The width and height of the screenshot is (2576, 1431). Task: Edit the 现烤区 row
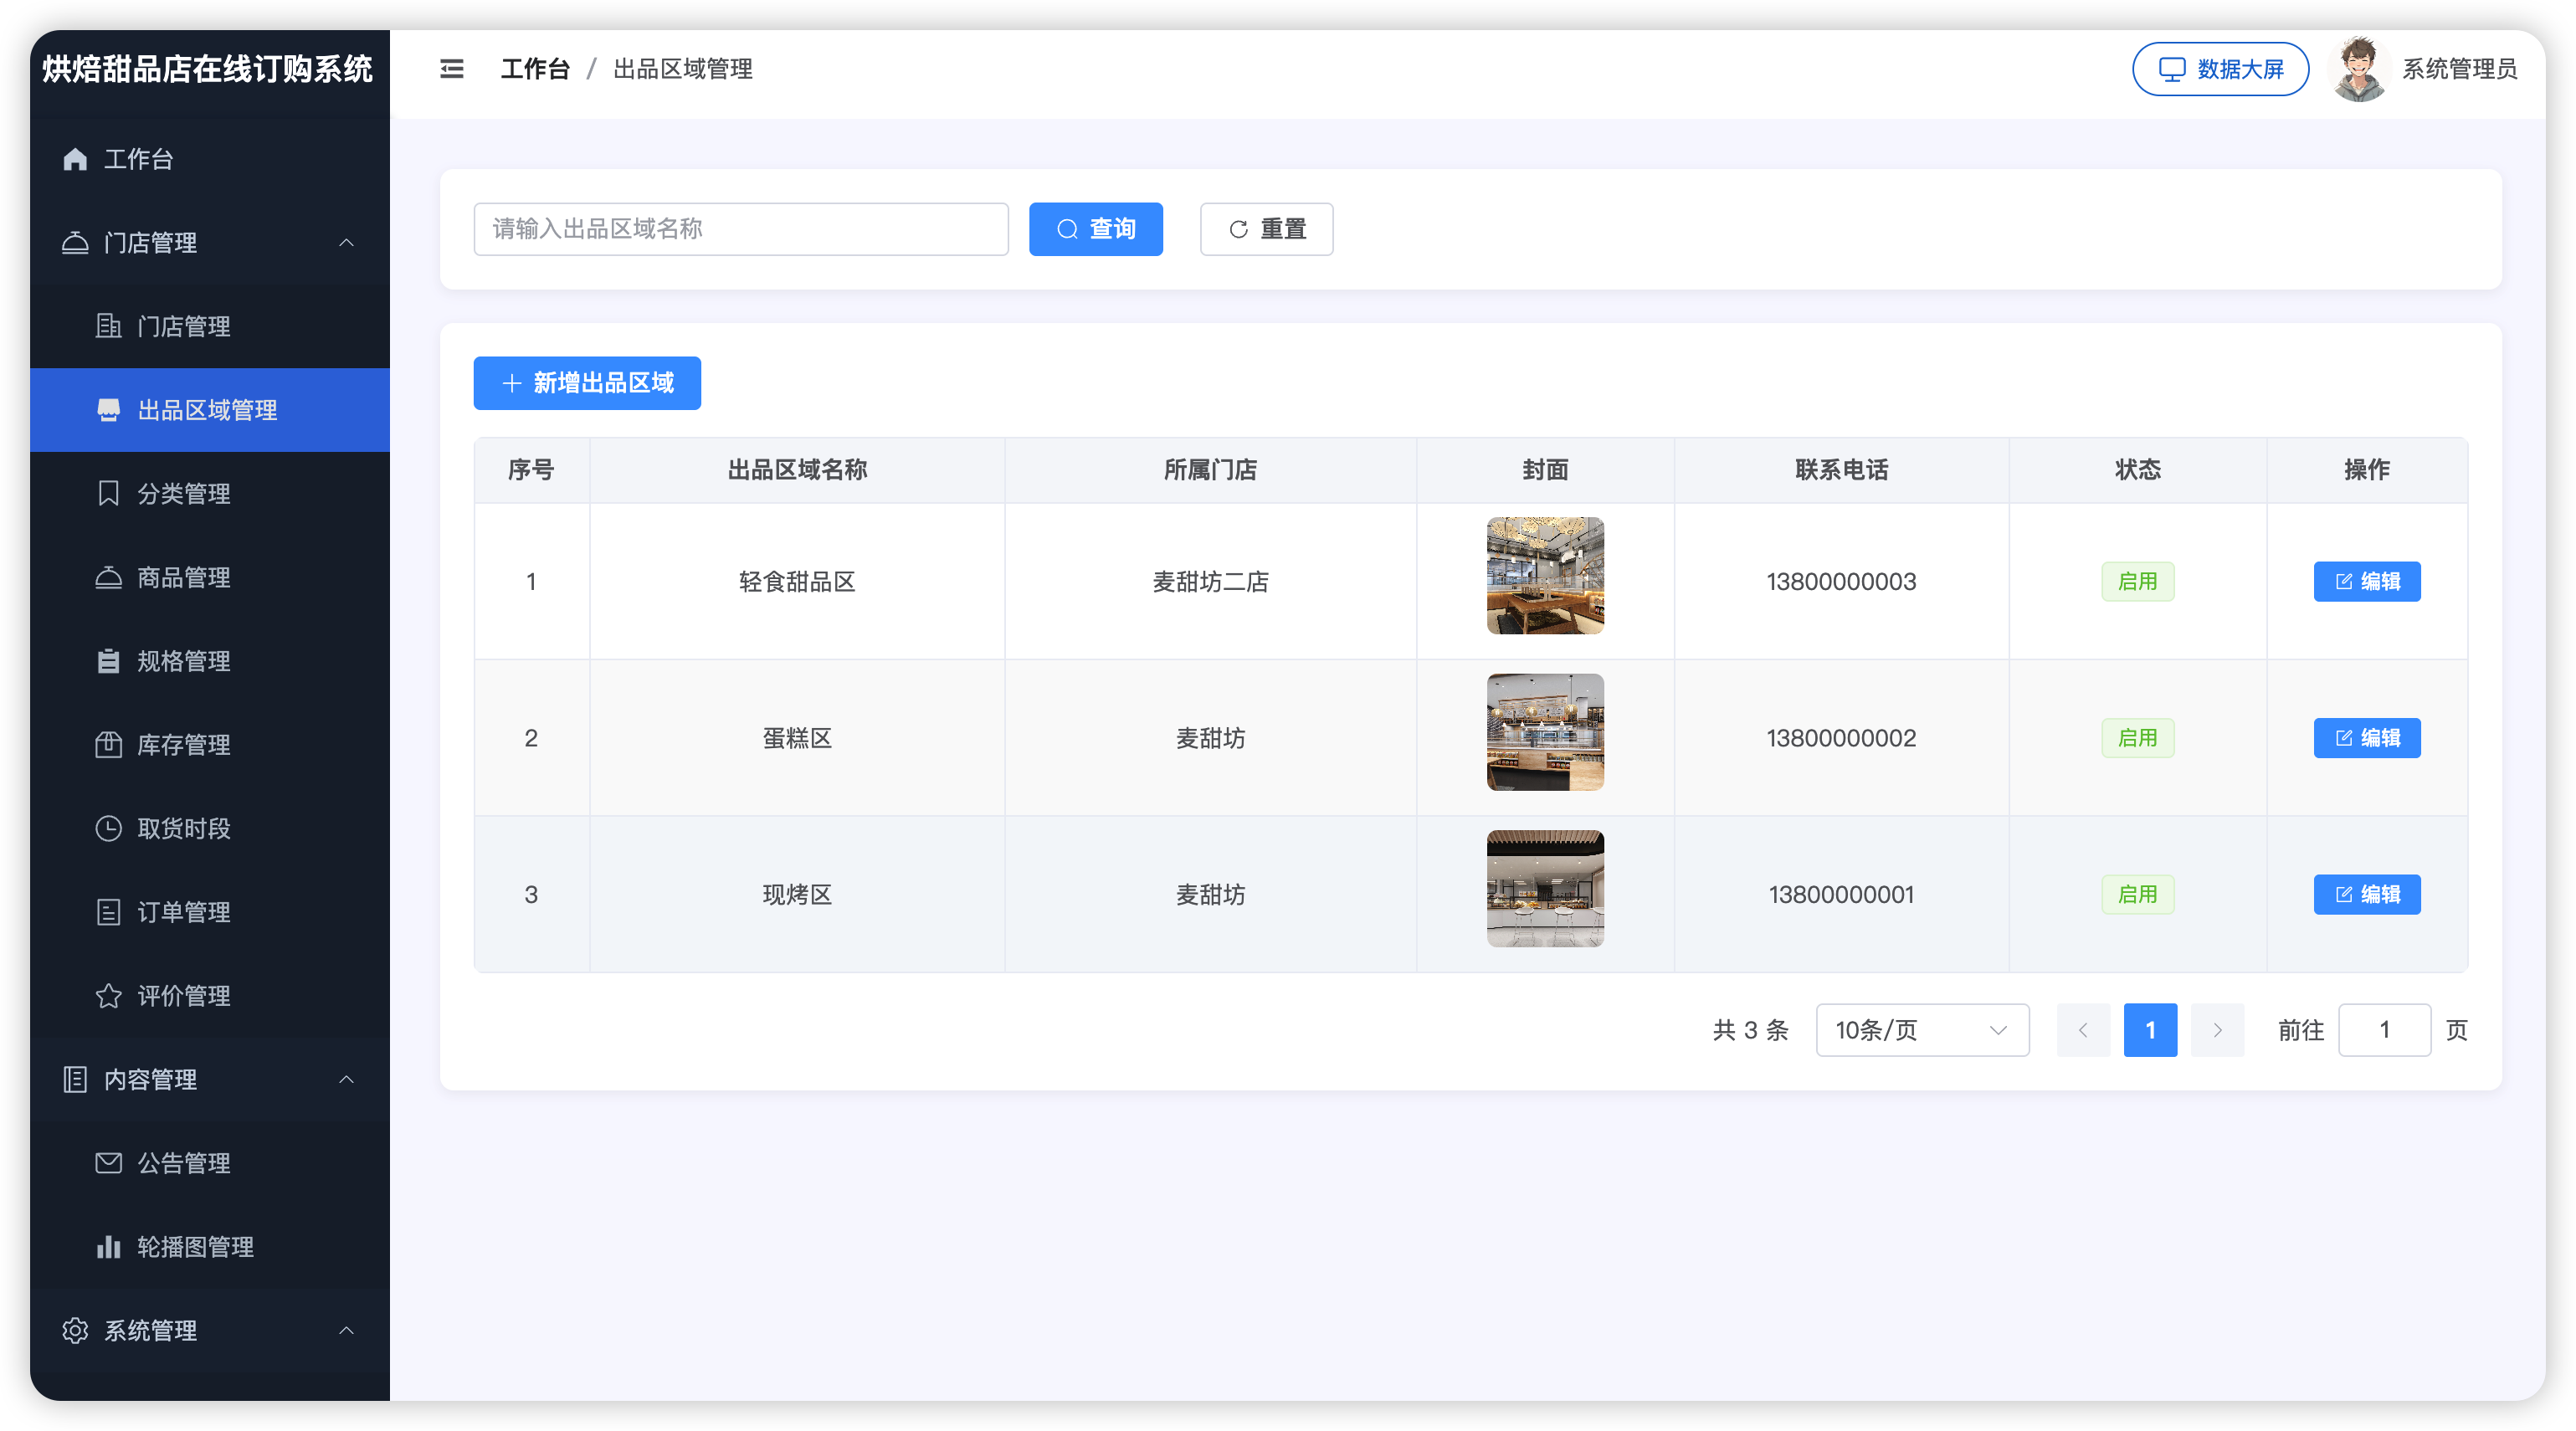coord(2367,894)
